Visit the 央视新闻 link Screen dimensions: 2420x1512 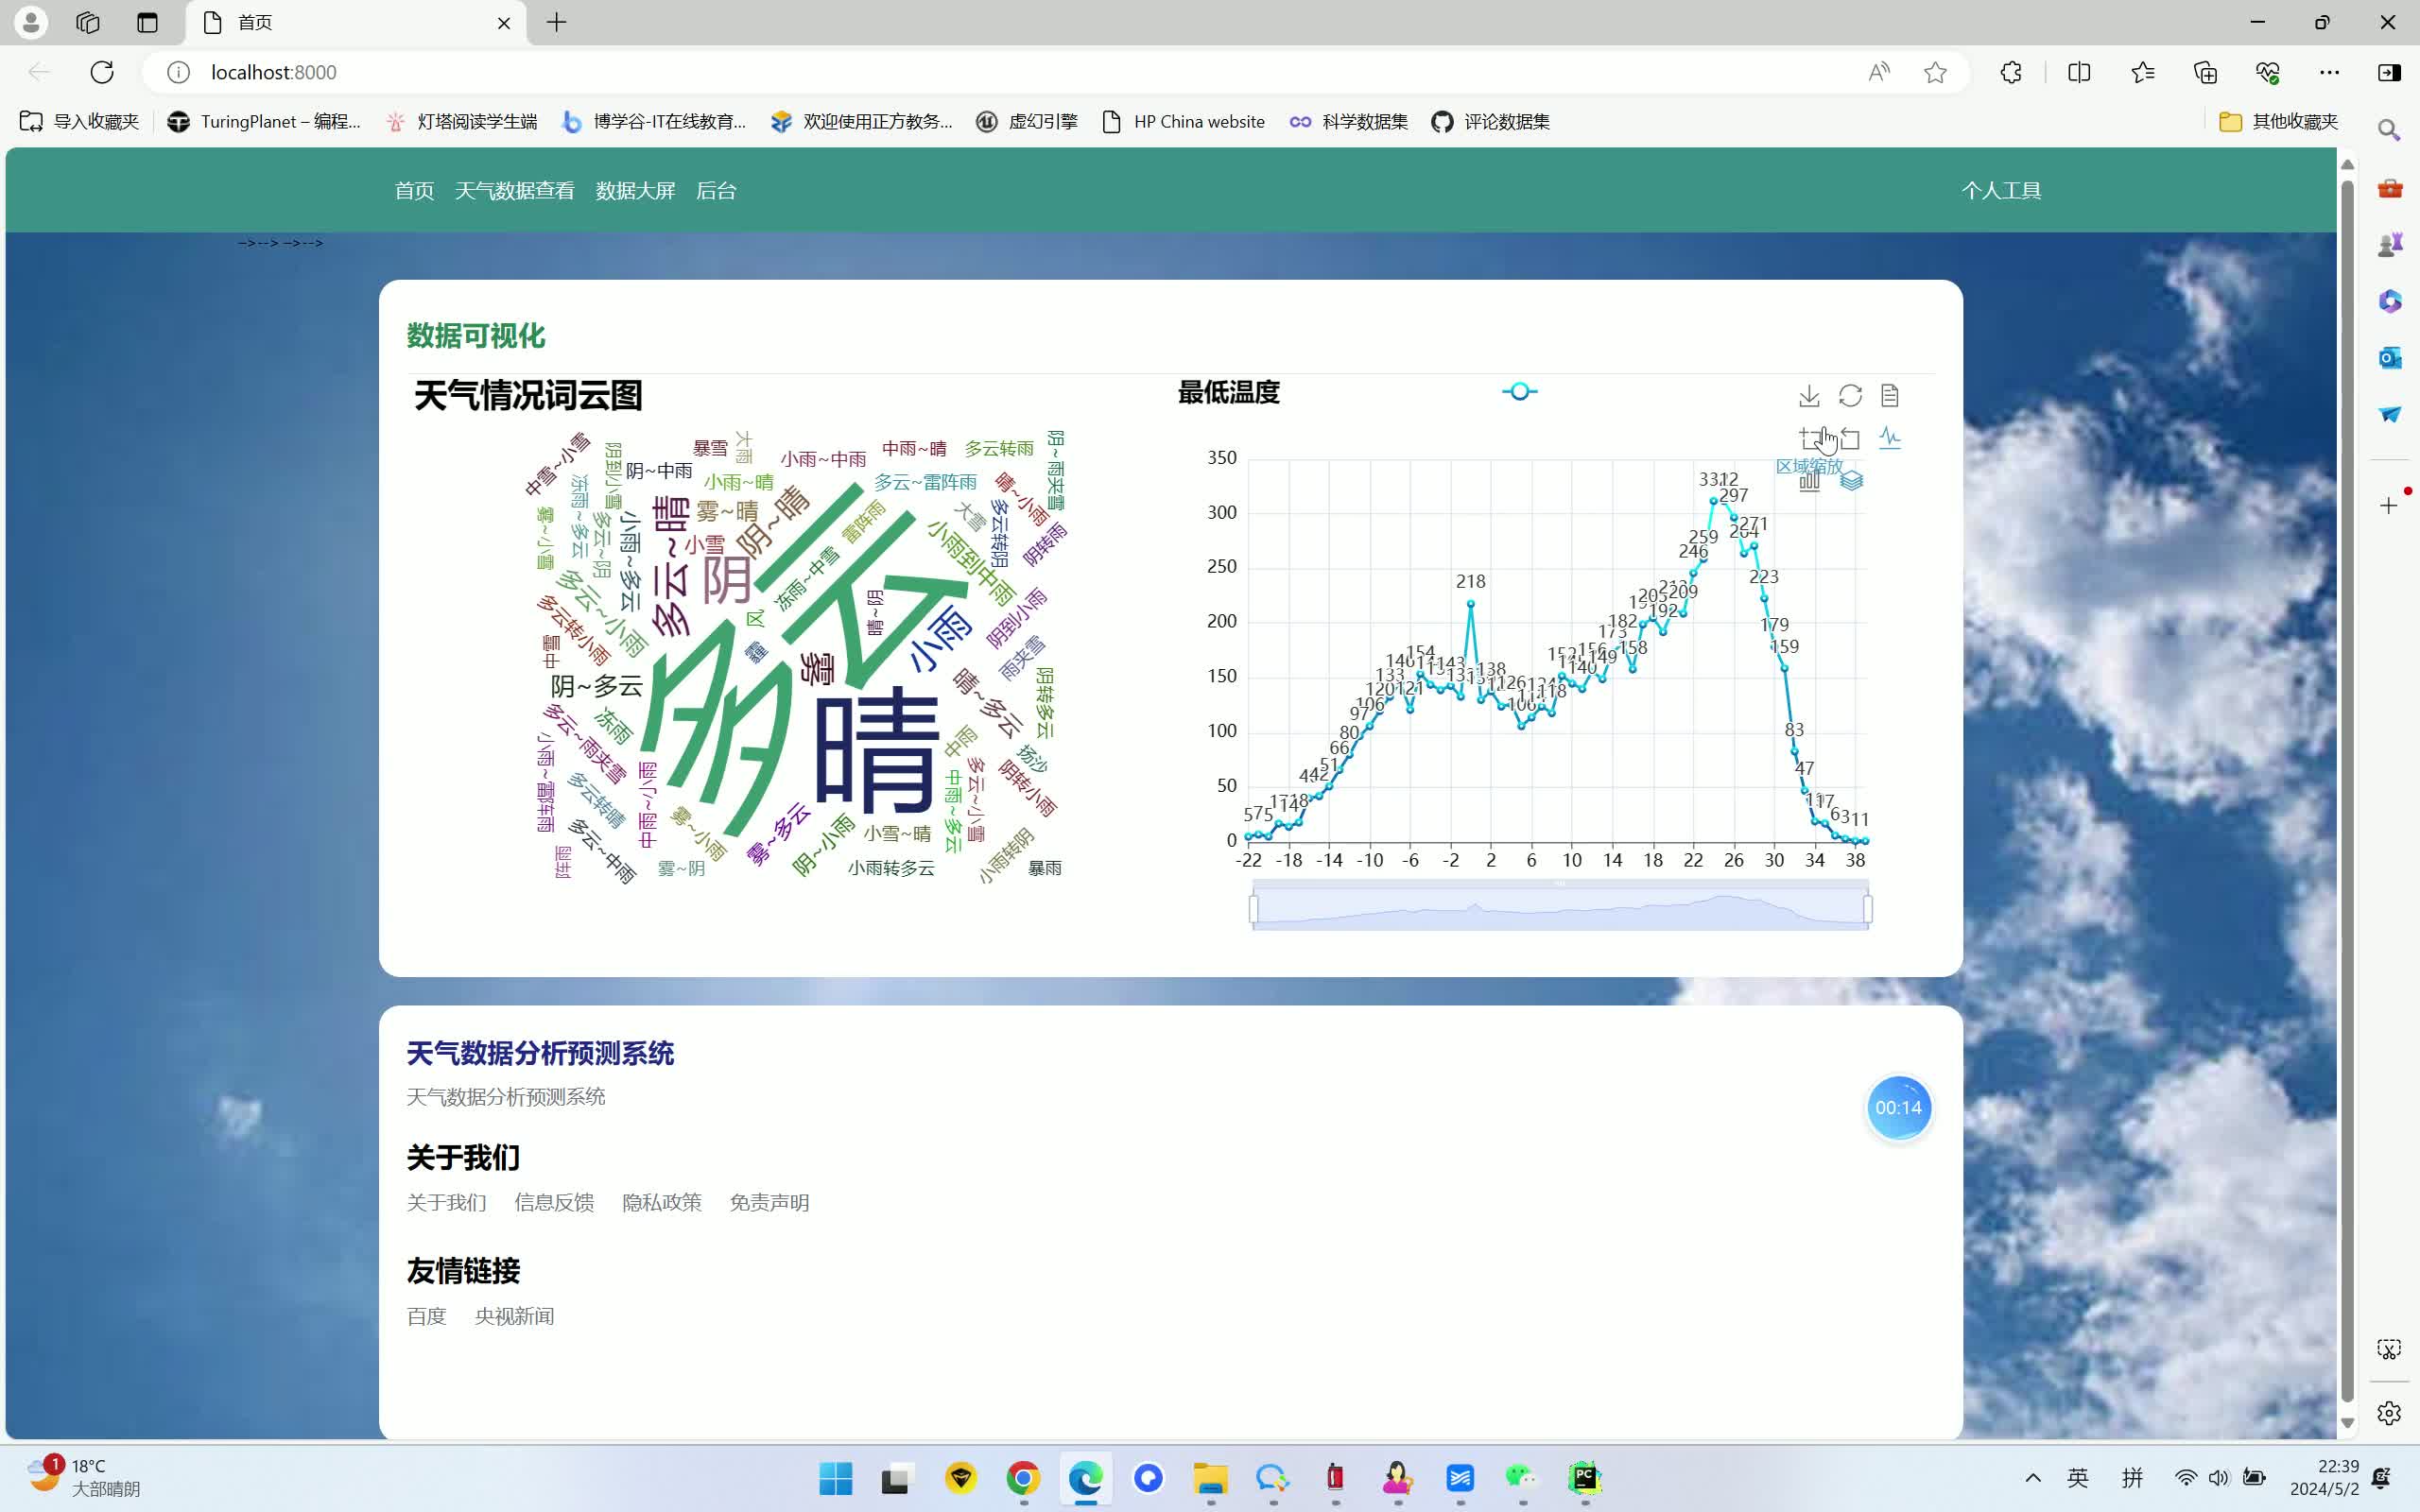[514, 1316]
